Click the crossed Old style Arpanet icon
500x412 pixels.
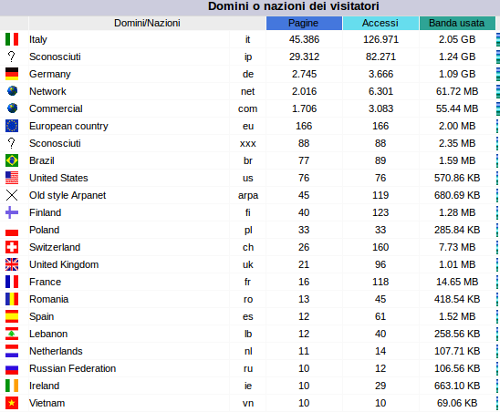12,195
